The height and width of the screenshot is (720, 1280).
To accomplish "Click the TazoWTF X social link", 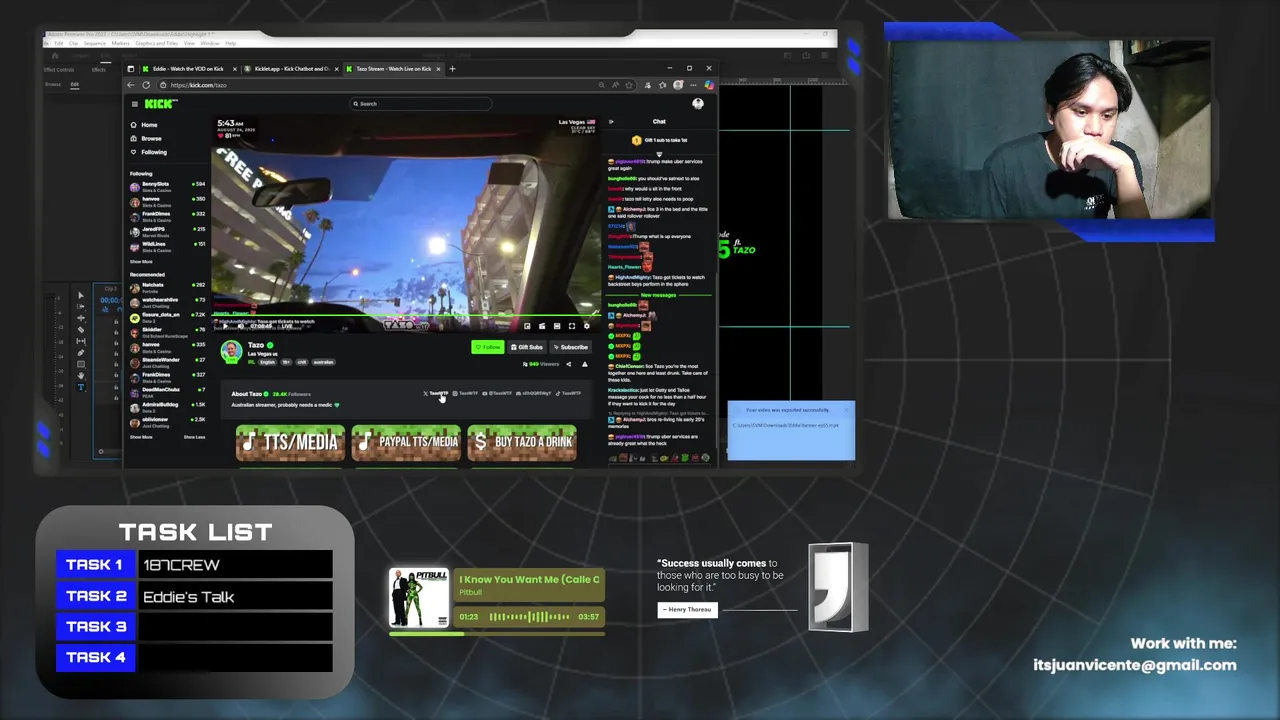I will tap(436, 393).
